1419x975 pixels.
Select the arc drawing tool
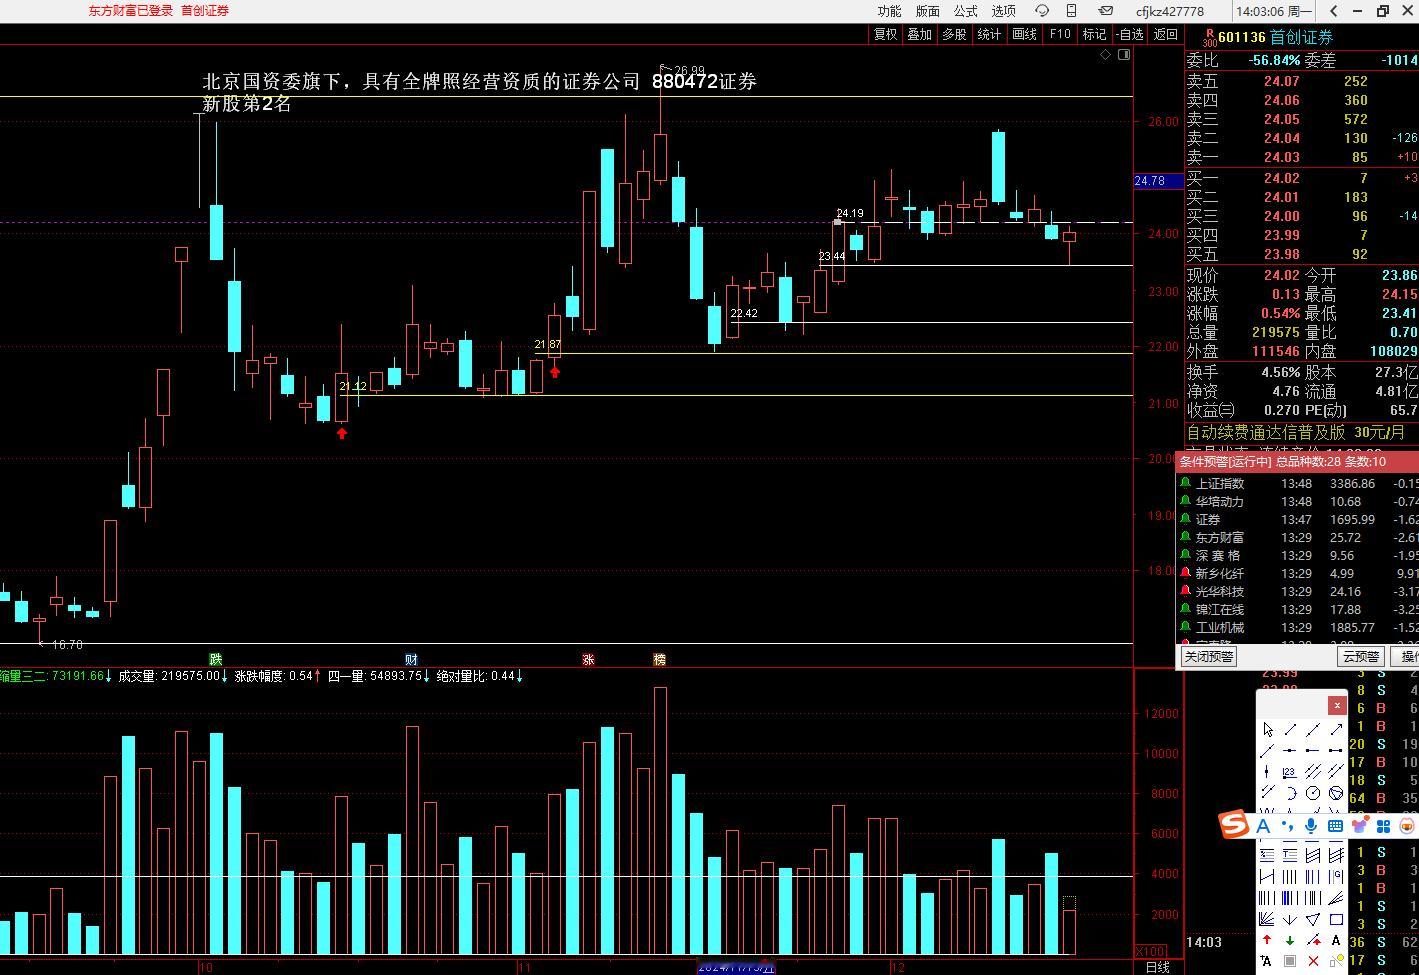[1292, 793]
